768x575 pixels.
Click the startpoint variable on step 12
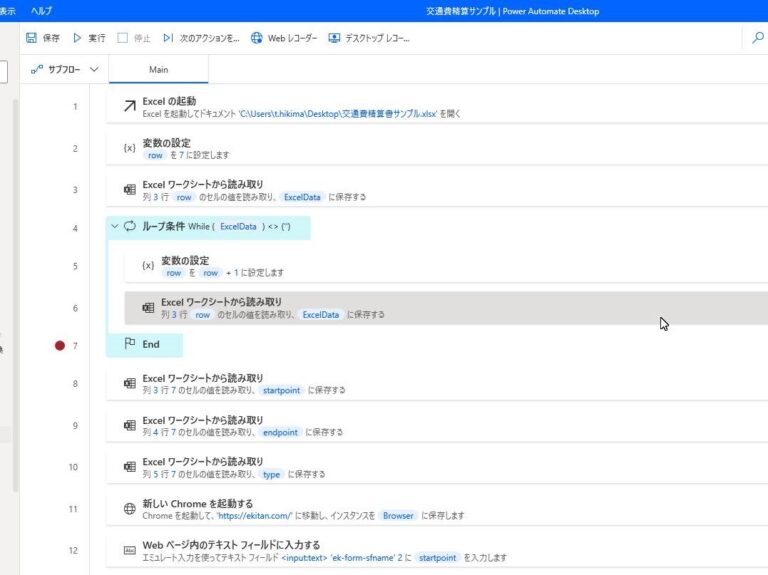(437, 557)
